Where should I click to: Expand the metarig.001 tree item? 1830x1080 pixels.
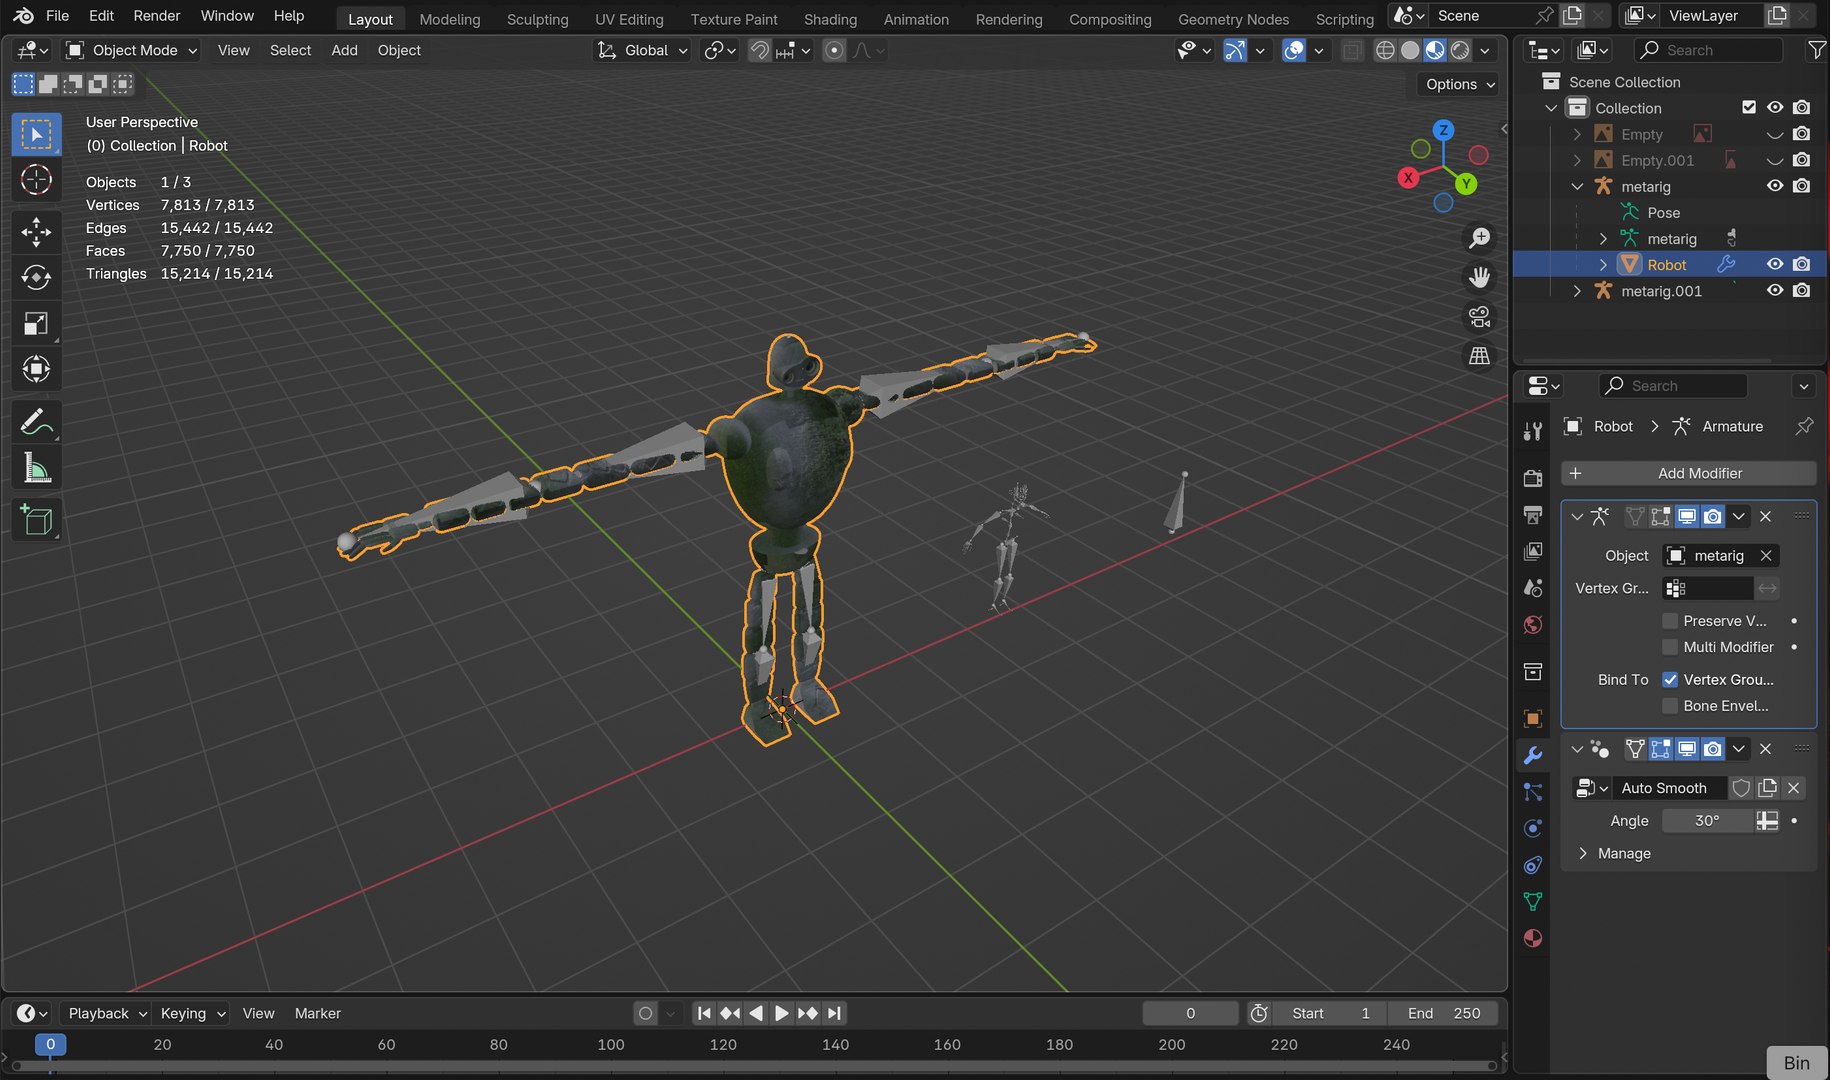click(x=1577, y=291)
